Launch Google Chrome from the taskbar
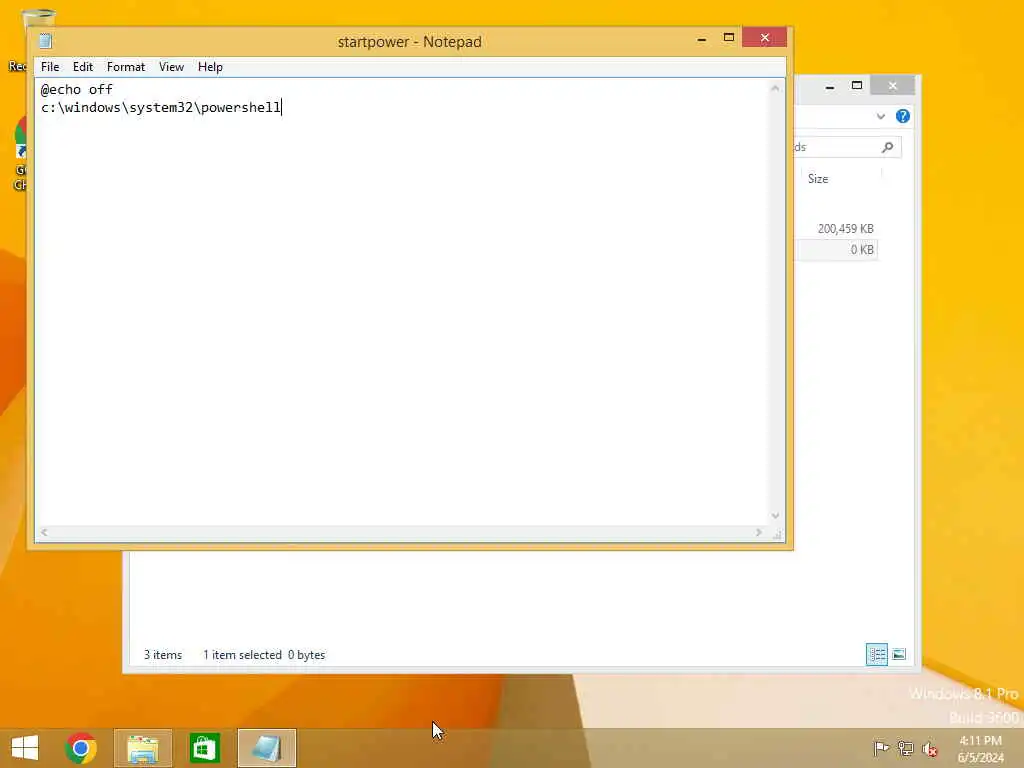The height and width of the screenshot is (768, 1024). point(81,748)
